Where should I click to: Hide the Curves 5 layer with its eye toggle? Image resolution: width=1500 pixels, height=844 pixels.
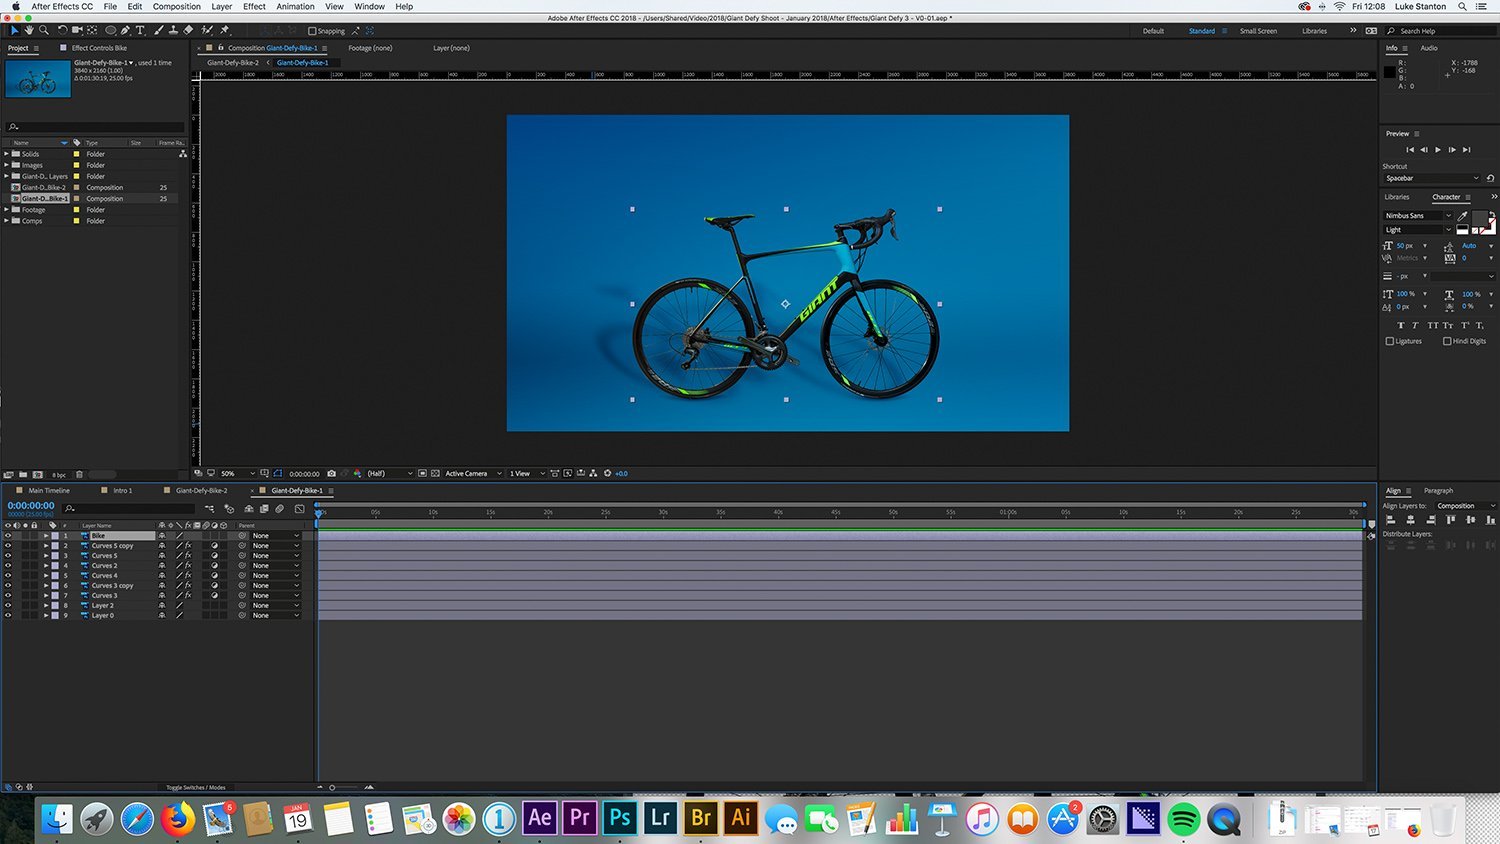click(8, 556)
